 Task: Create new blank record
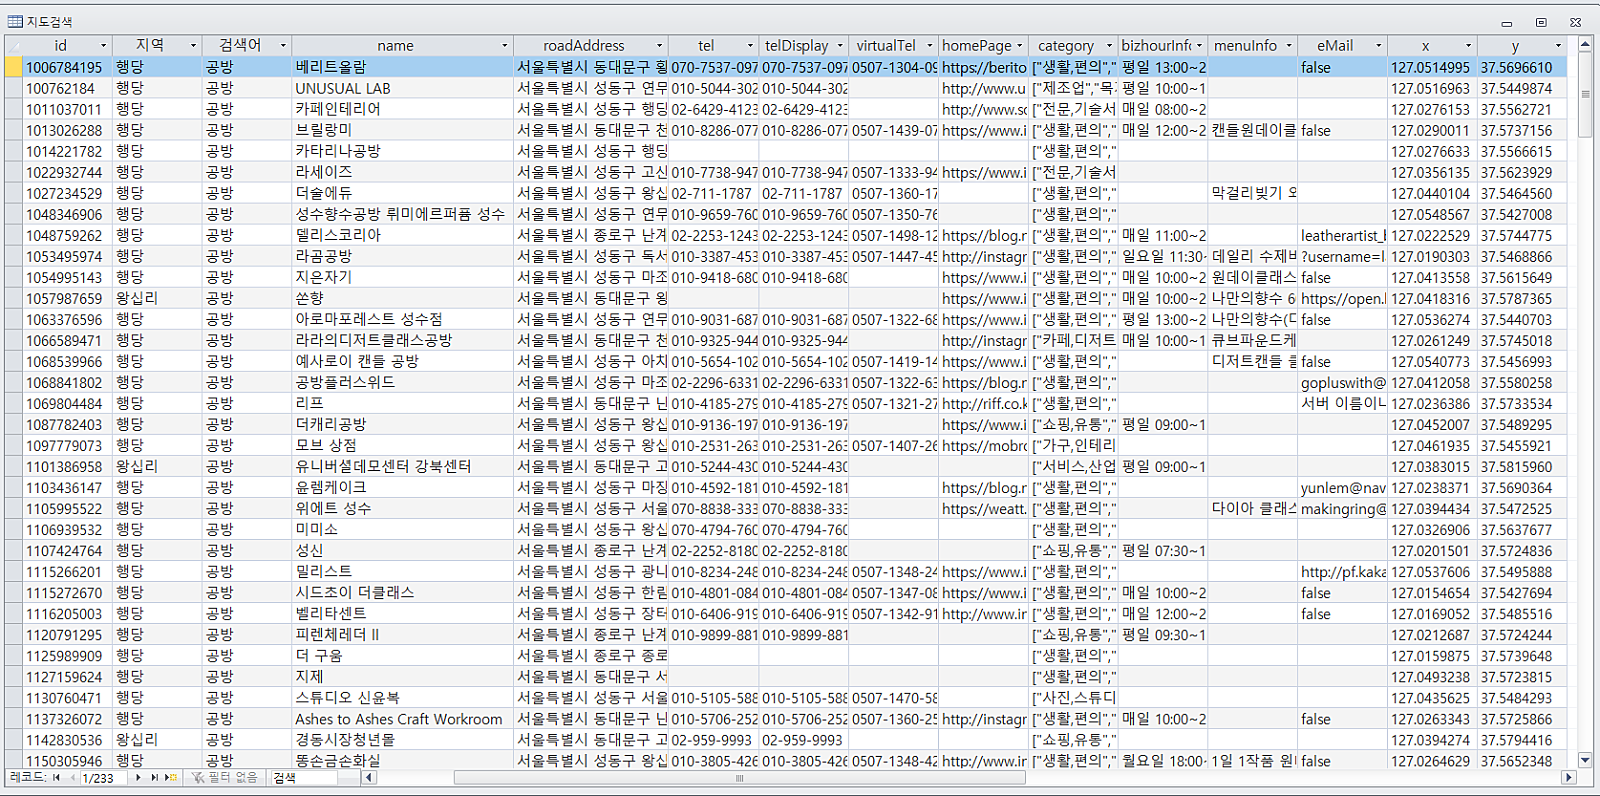pos(170,777)
